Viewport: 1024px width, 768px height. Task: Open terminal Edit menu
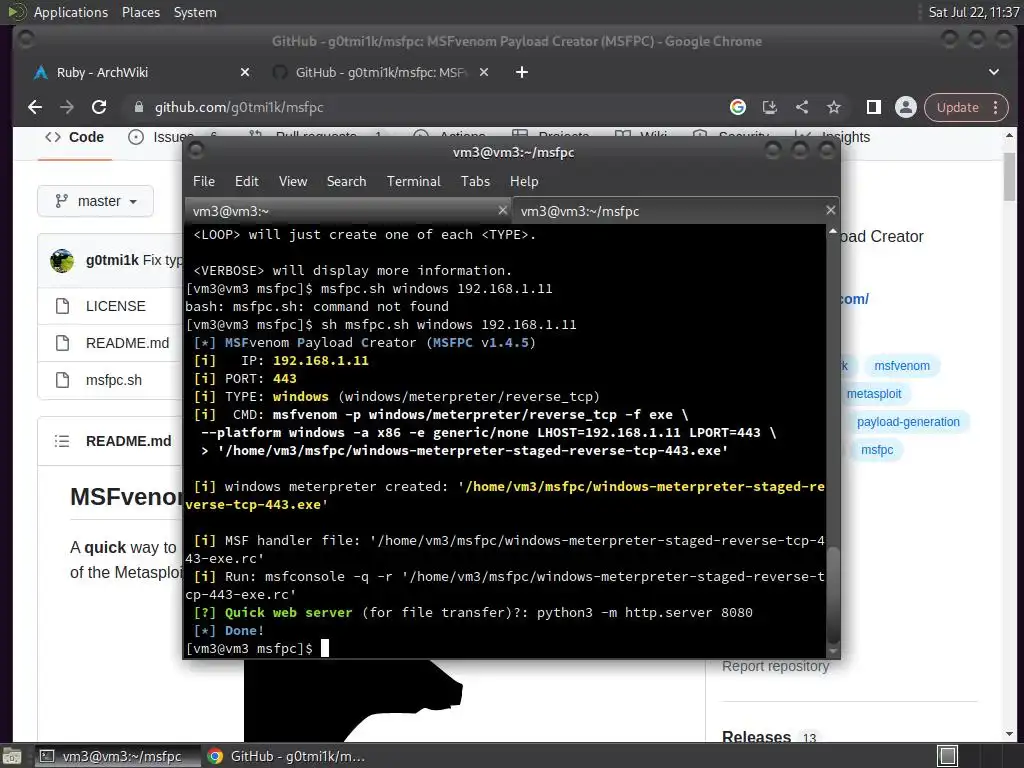247,182
